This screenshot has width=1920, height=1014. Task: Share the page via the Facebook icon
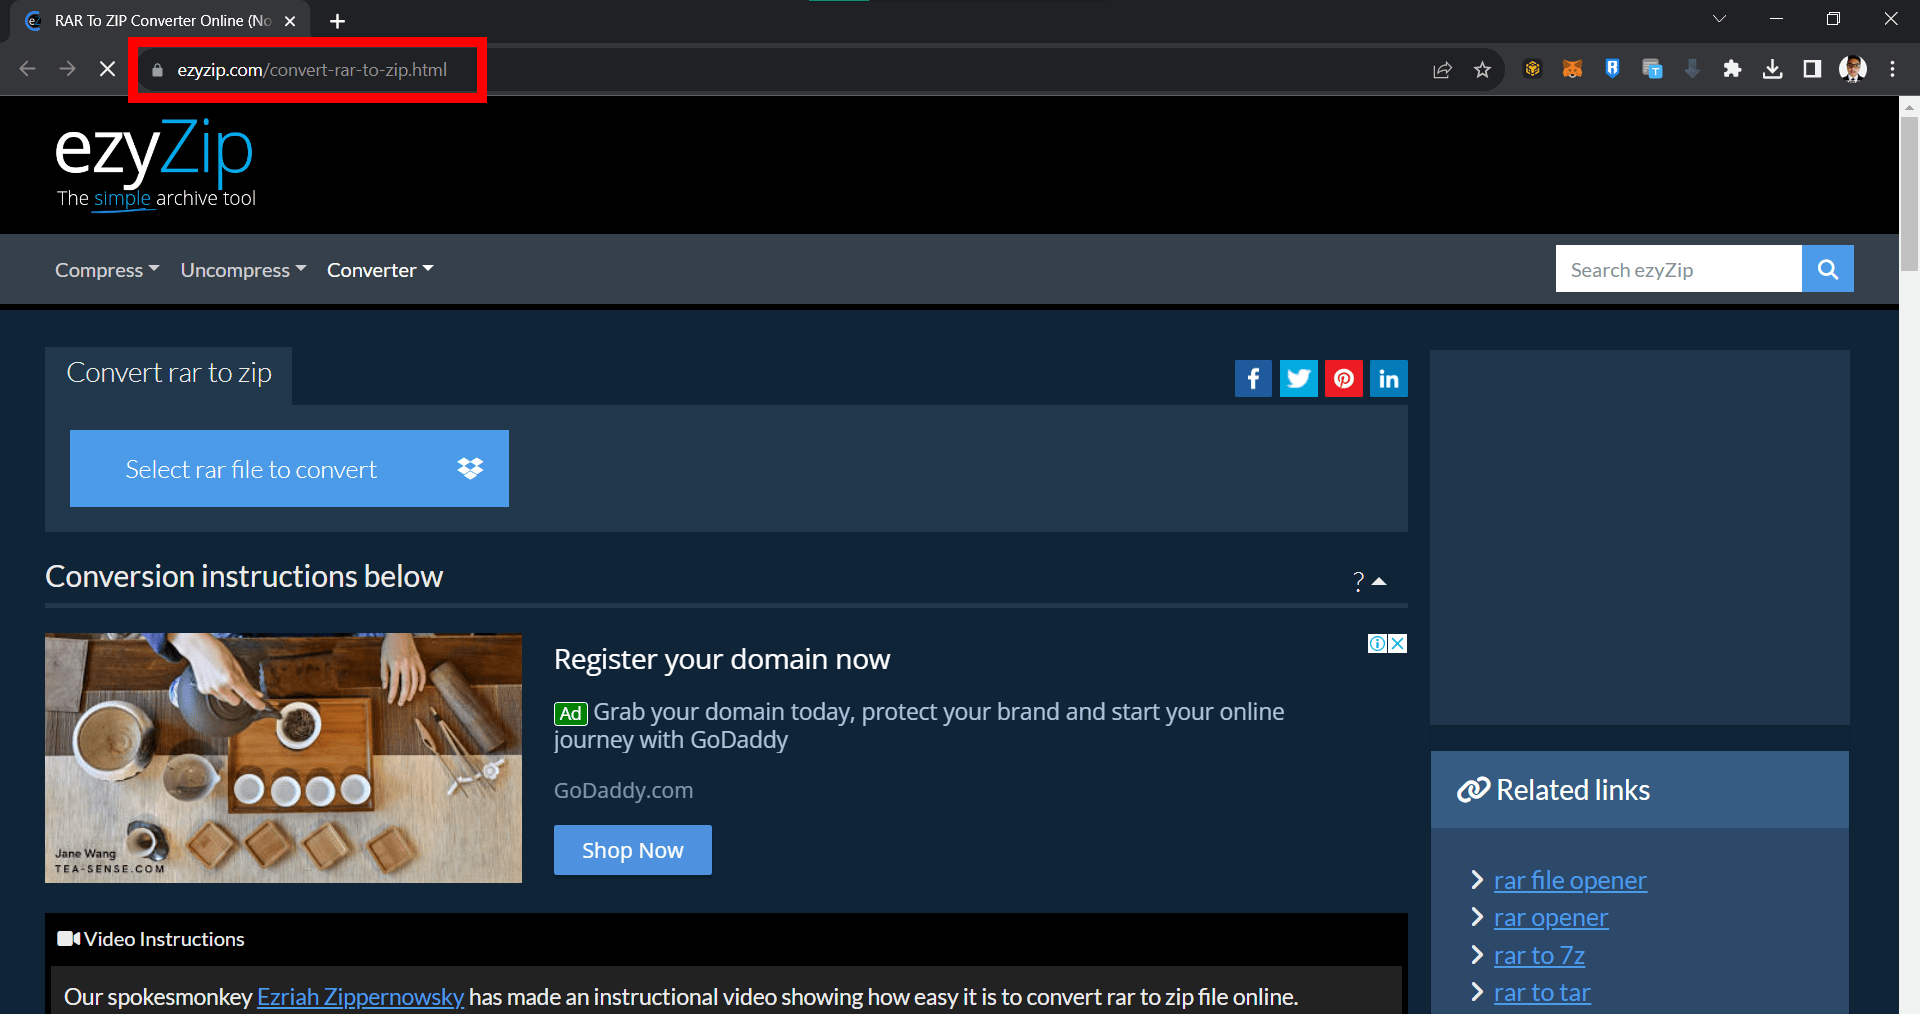click(1253, 378)
